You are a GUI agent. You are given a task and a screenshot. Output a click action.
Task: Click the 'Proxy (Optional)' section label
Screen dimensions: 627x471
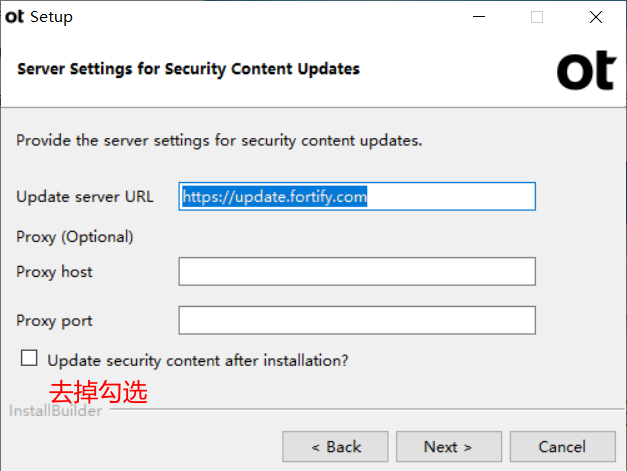[x=75, y=237]
